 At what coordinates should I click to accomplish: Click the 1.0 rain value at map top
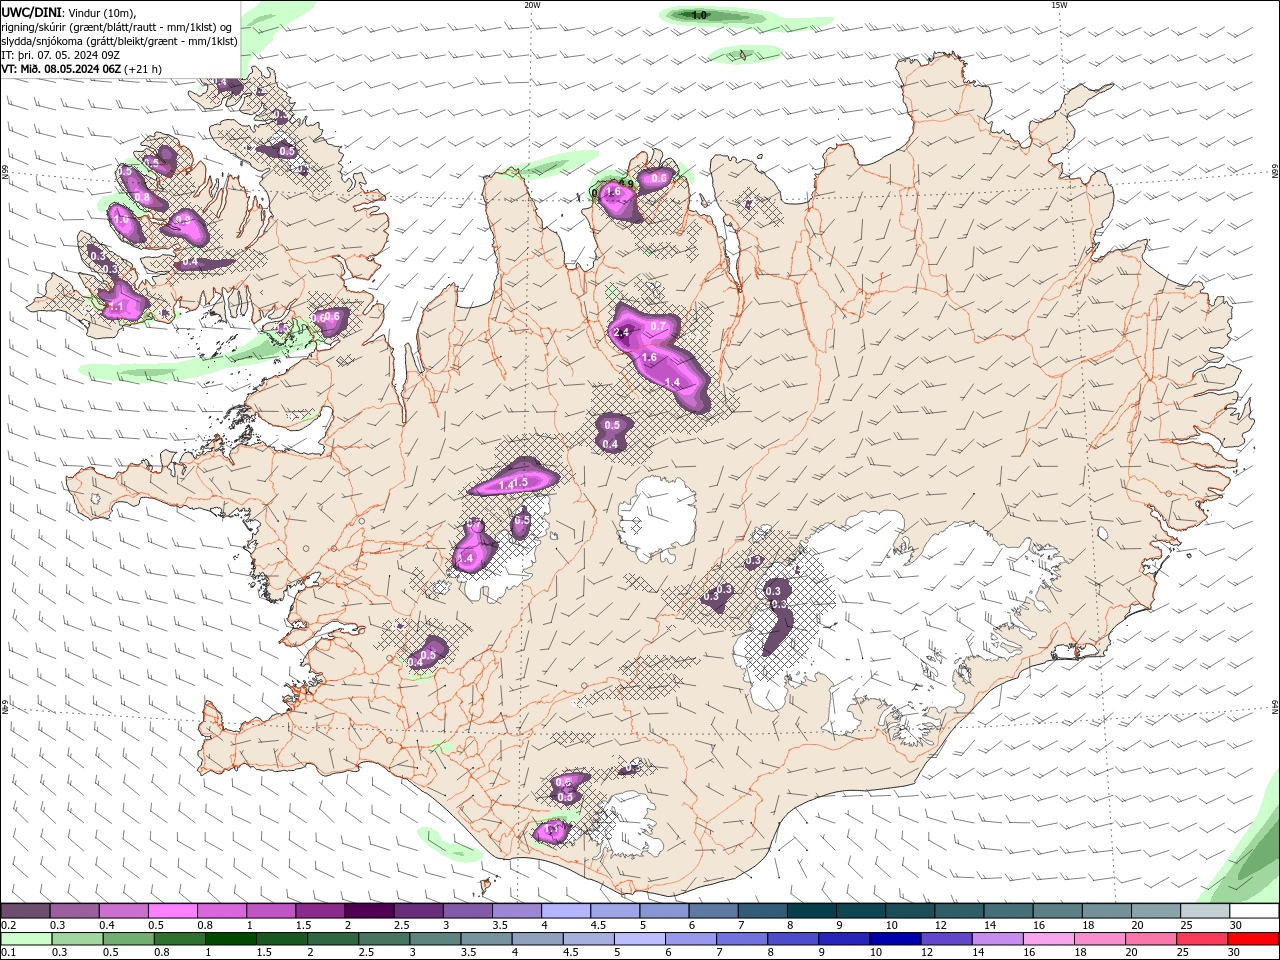(x=700, y=15)
